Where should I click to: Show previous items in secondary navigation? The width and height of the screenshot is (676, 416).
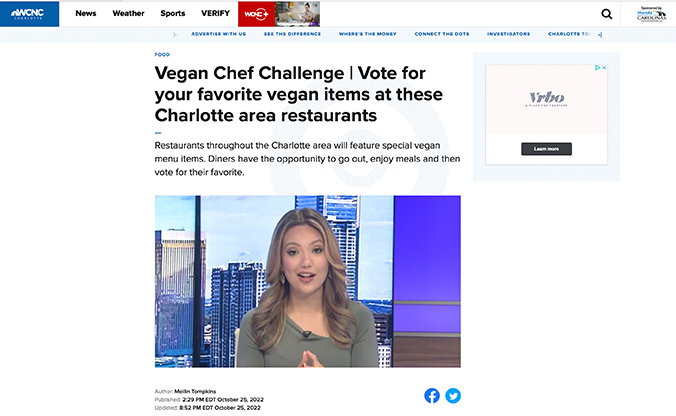[175, 34]
